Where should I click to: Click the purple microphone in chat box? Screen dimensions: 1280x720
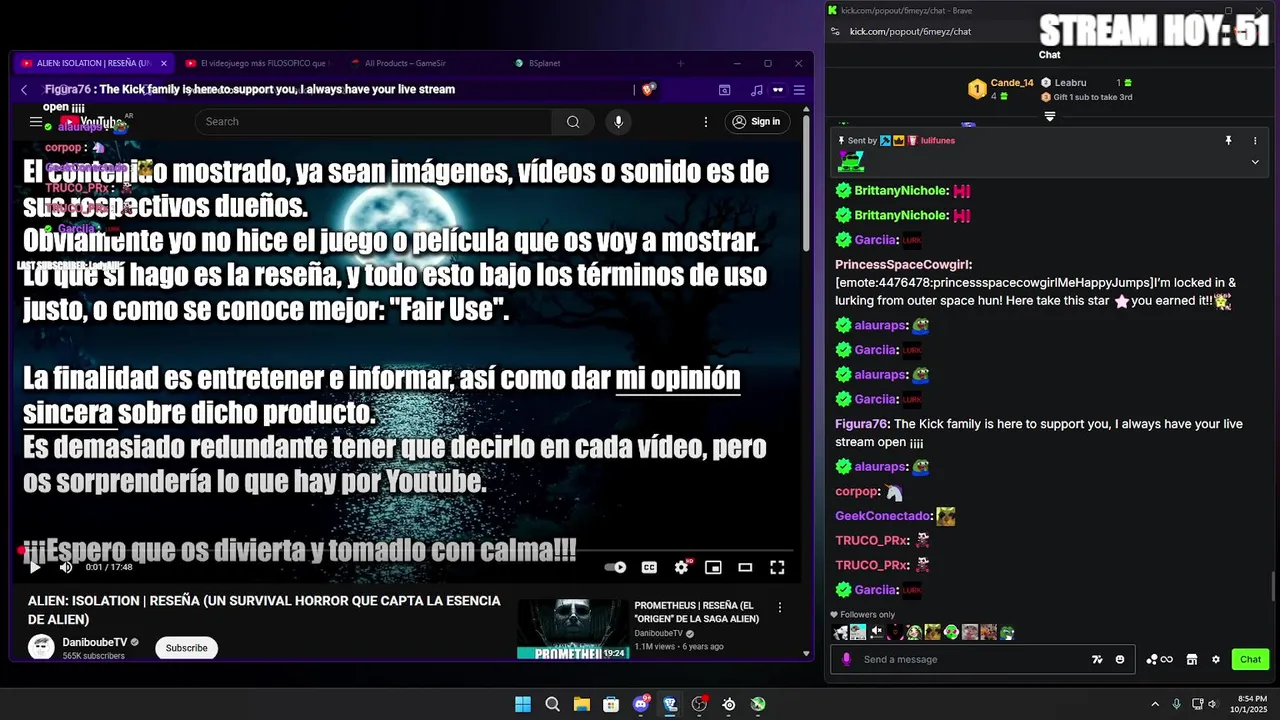click(847, 659)
